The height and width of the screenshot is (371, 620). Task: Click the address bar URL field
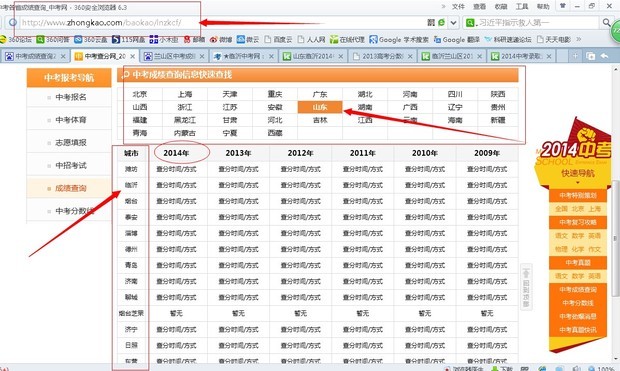pos(221,23)
